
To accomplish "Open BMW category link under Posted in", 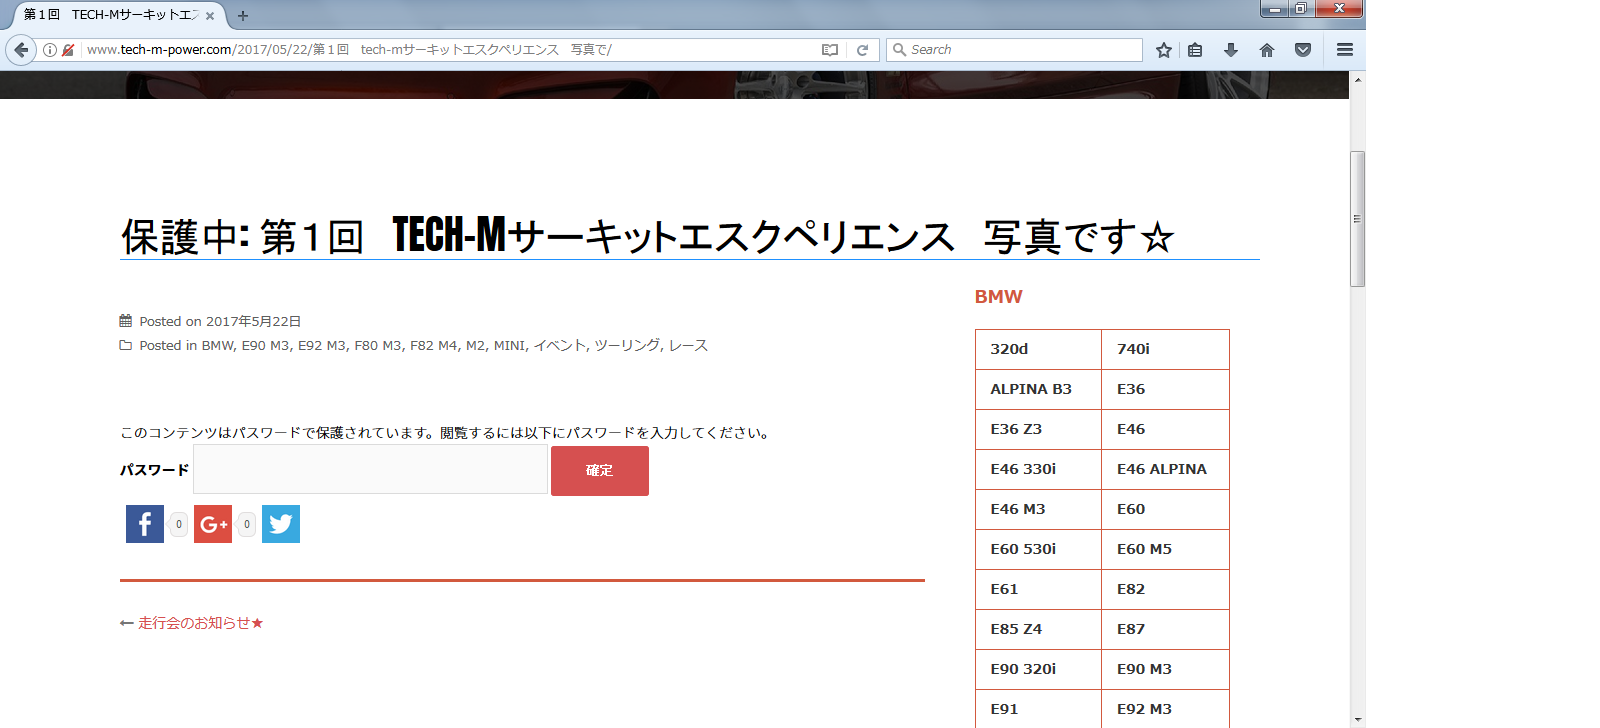I will (x=217, y=345).
